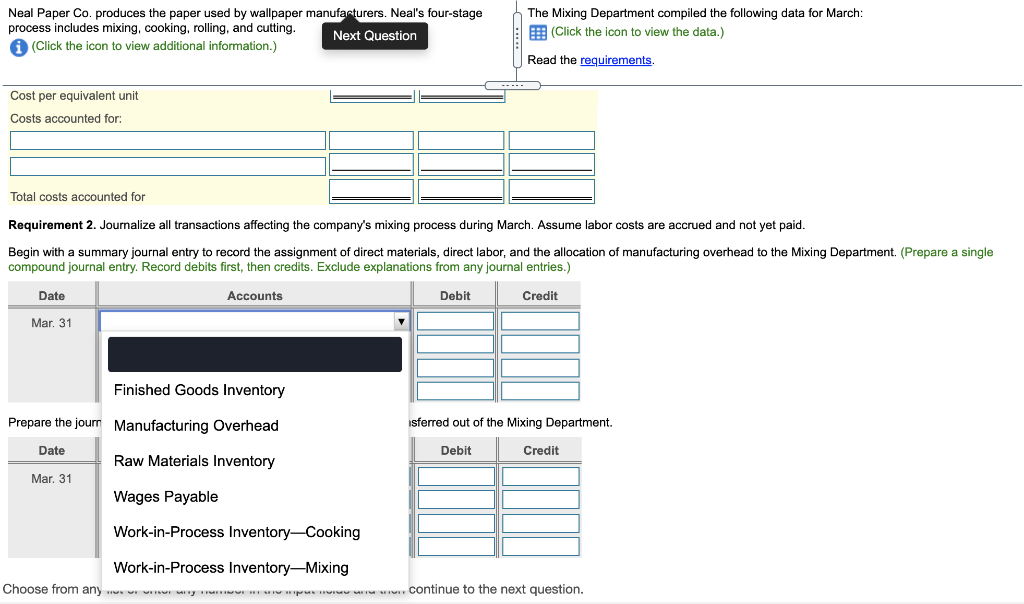Click first amount field of second costs-accounted row
This screenshot has width=1024, height=604.
tap(372, 165)
